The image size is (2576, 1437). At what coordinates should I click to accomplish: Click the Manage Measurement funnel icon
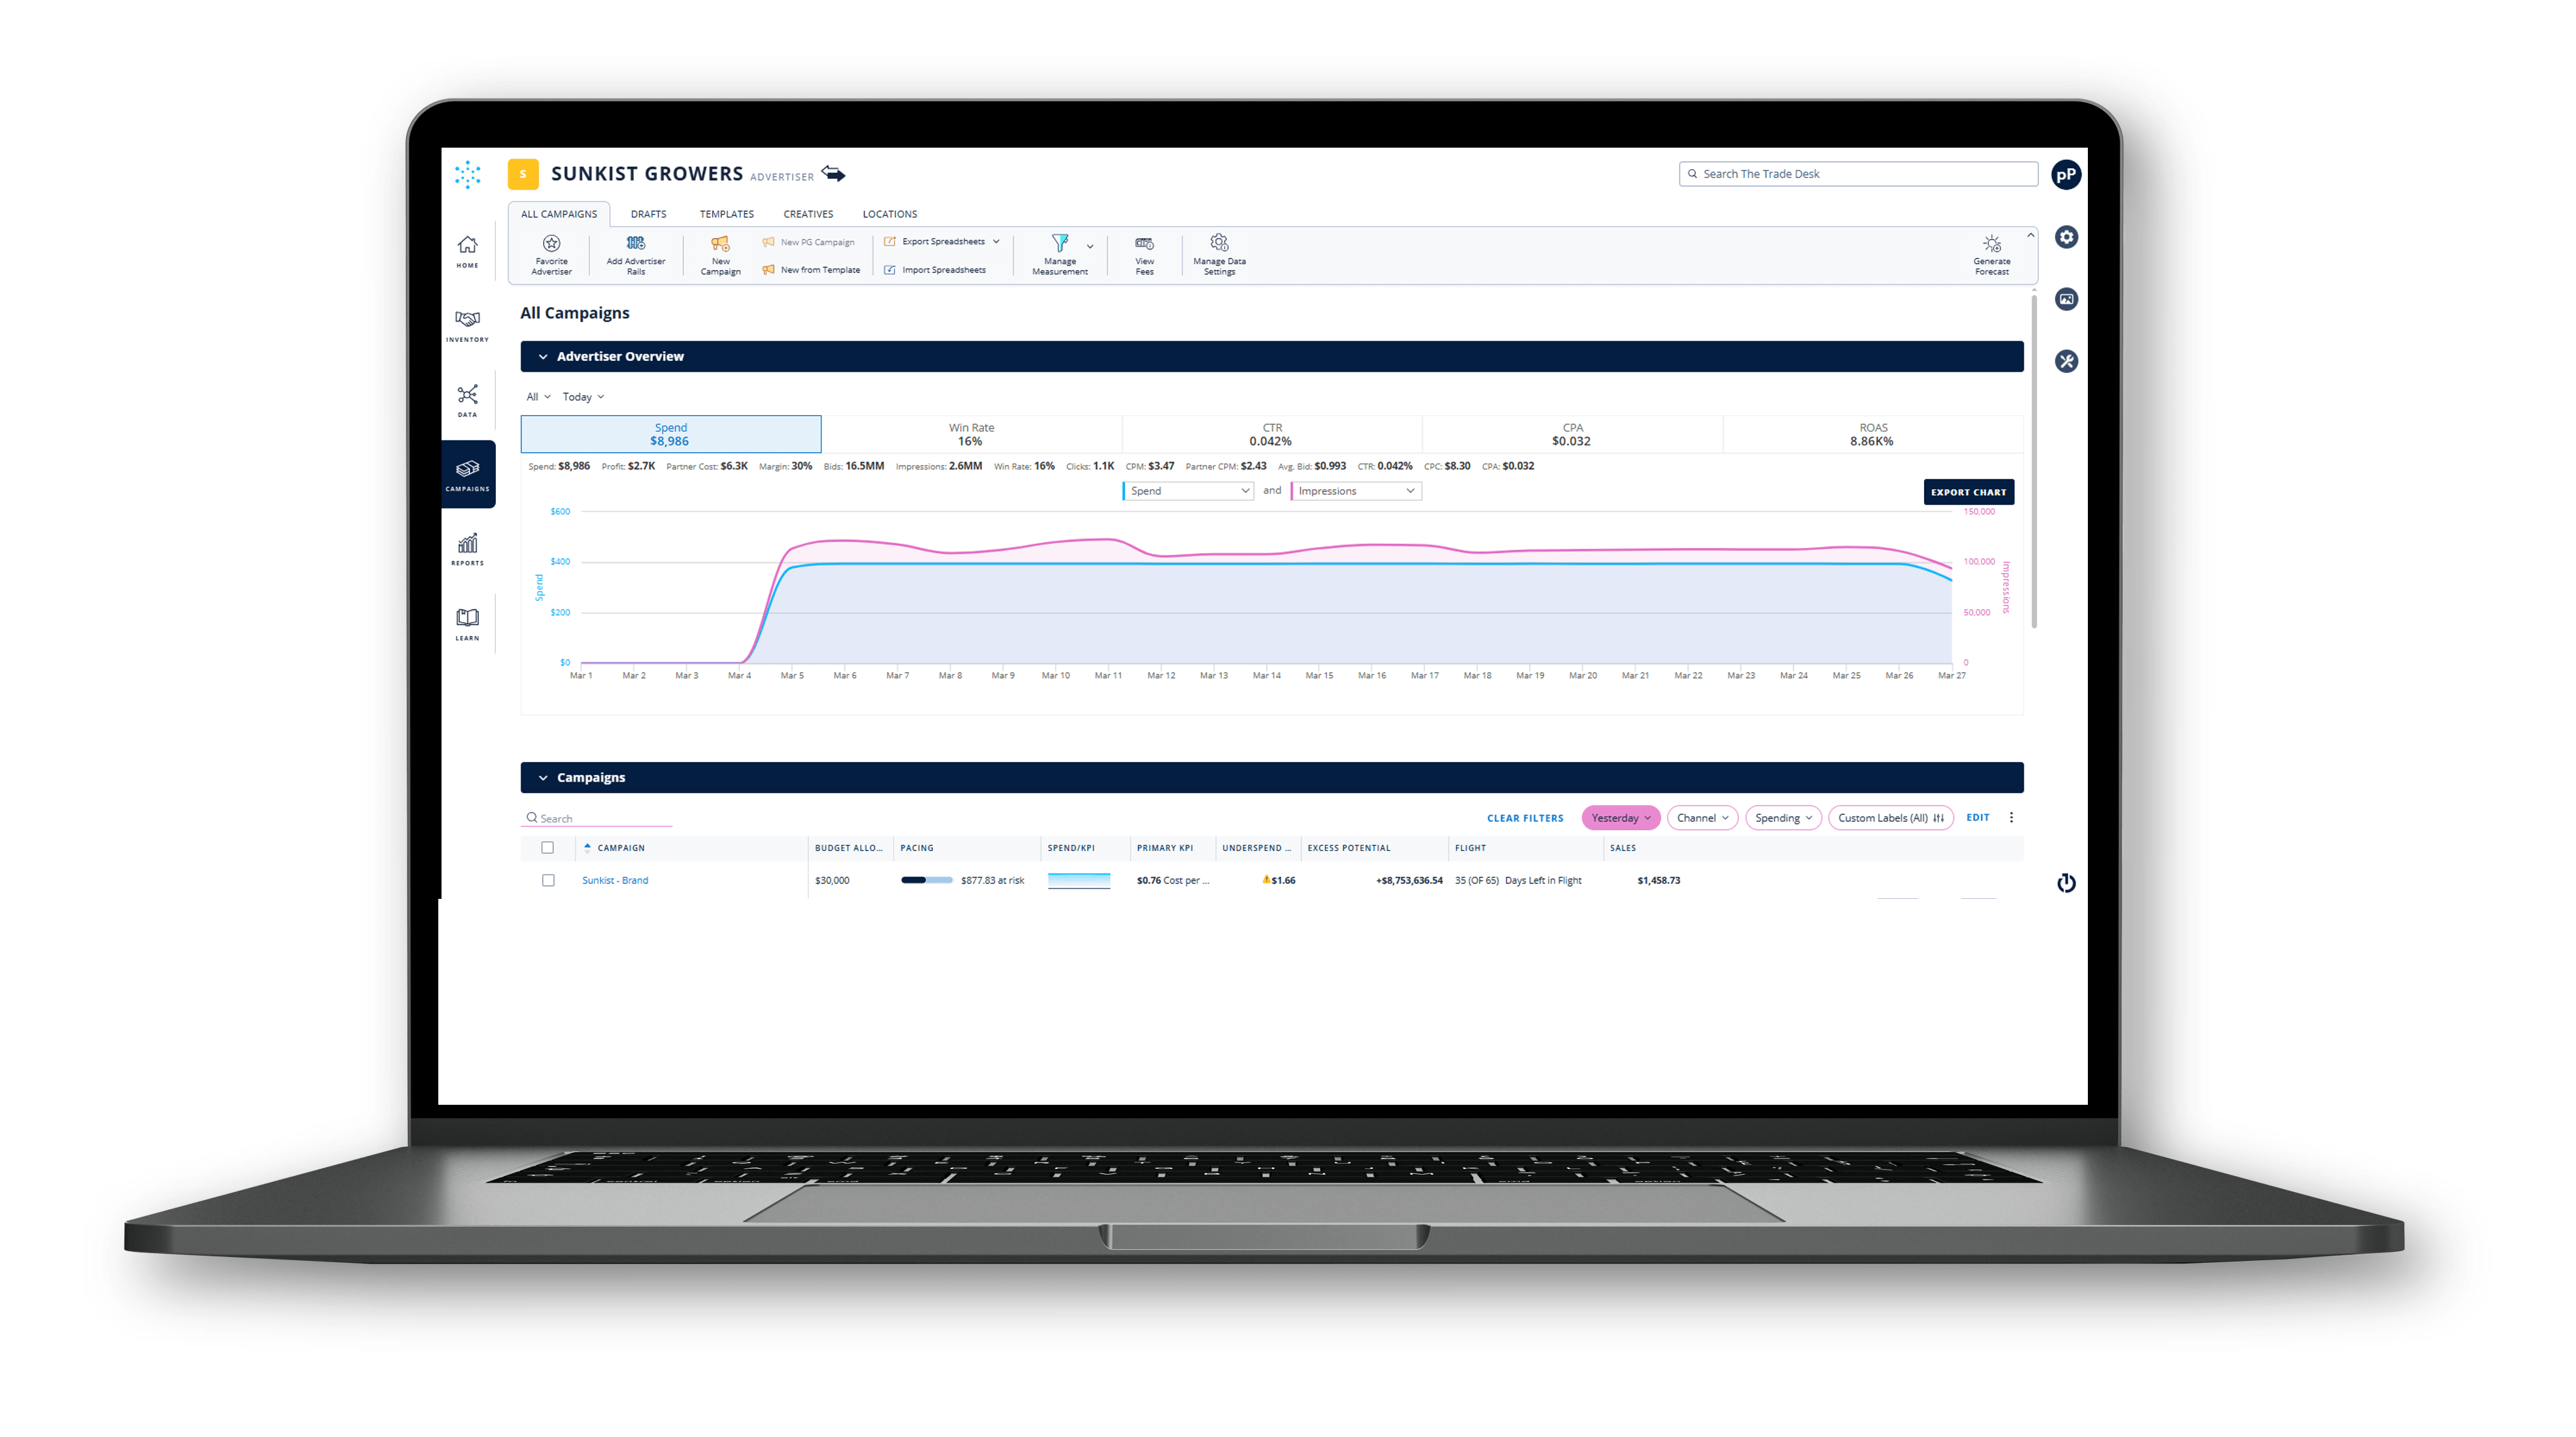tap(1059, 243)
